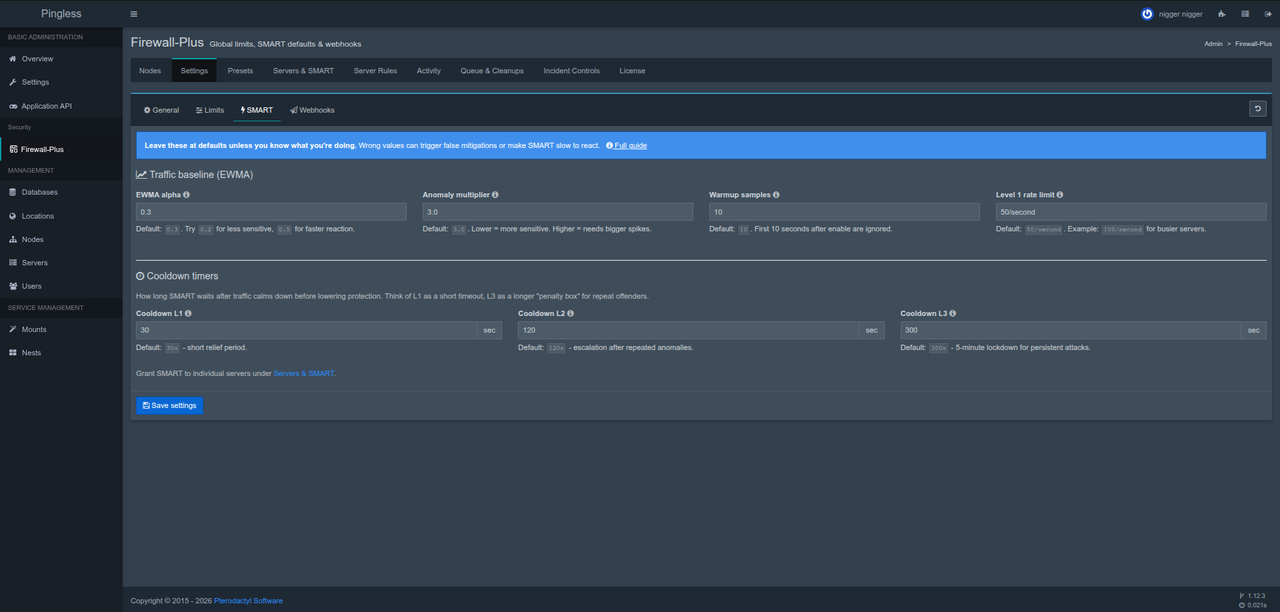Click the version number 1.12.3 in the footer
This screenshot has height=612, width=1280.
click(1257, 596)
